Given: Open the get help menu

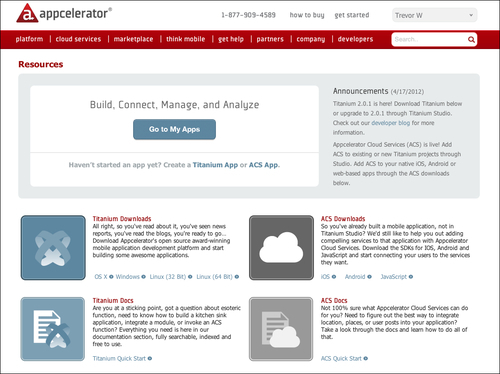Looking at the screenshot, I should [231, 39].
